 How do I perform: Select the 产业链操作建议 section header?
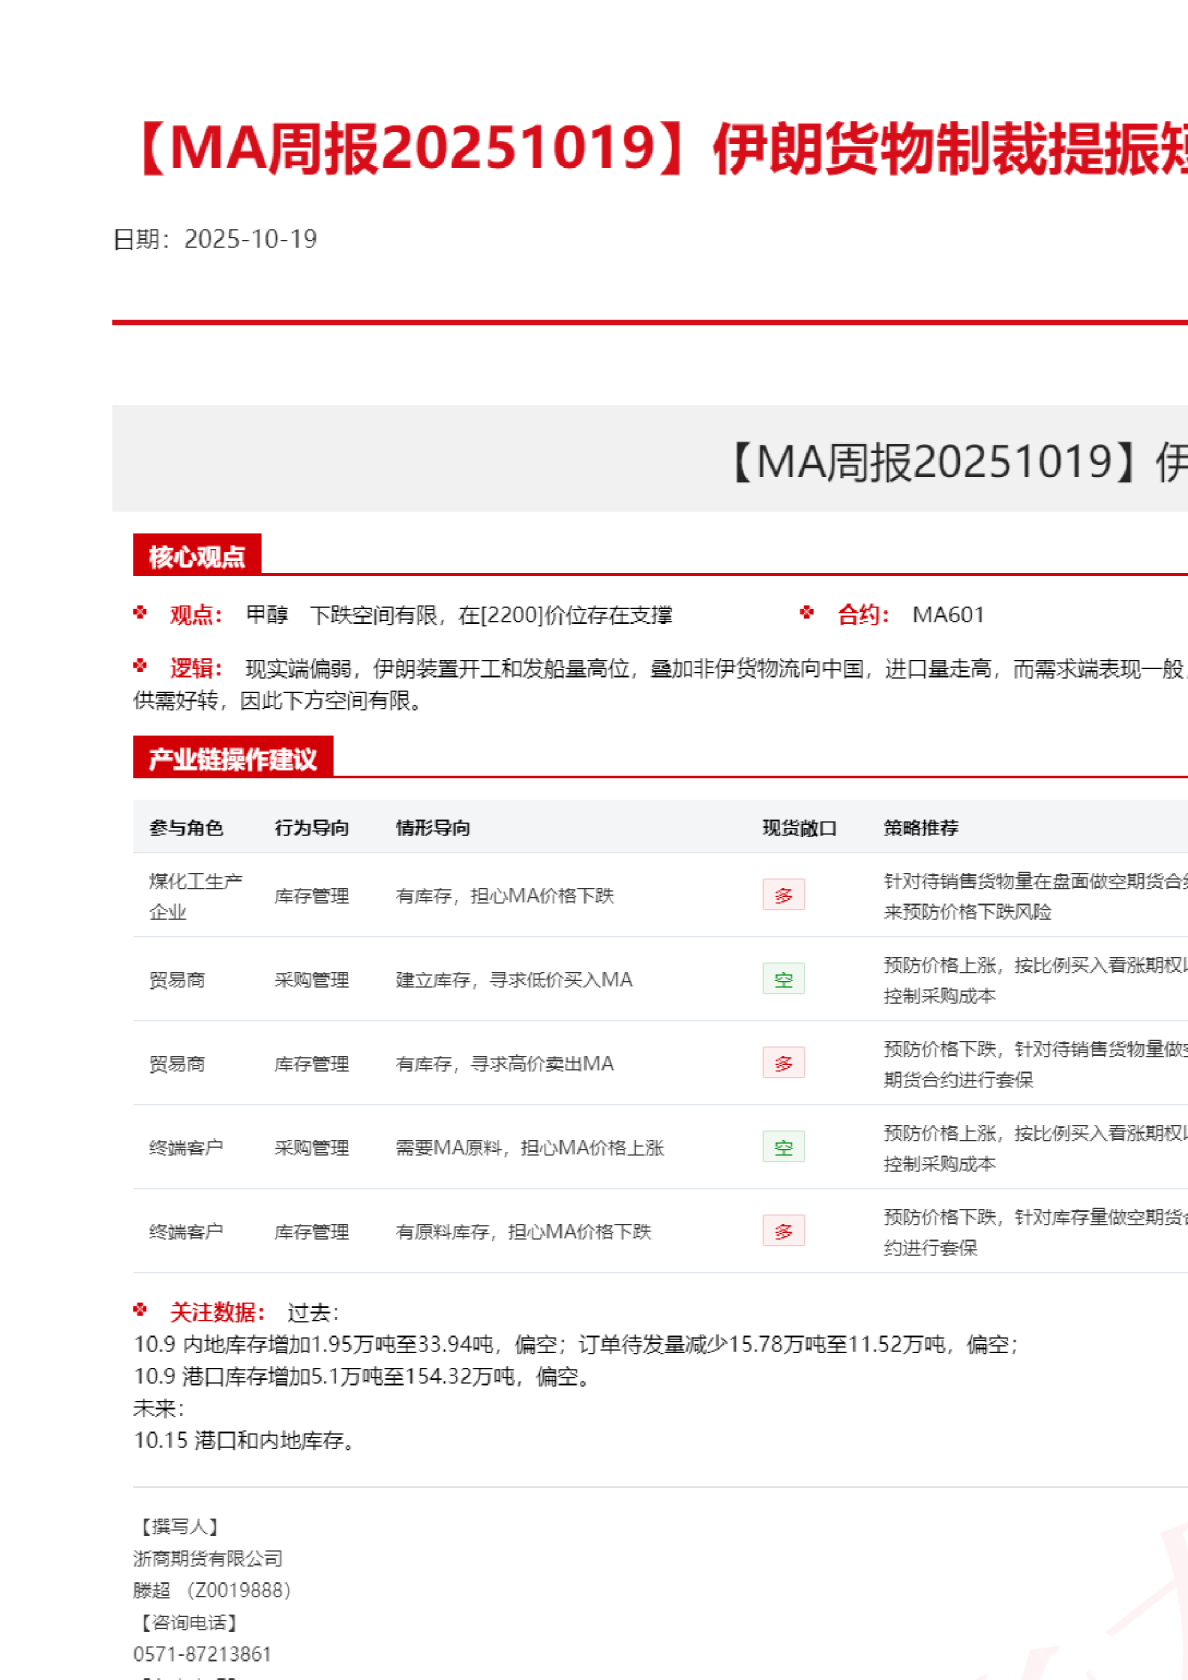click(x=233, y=759)
